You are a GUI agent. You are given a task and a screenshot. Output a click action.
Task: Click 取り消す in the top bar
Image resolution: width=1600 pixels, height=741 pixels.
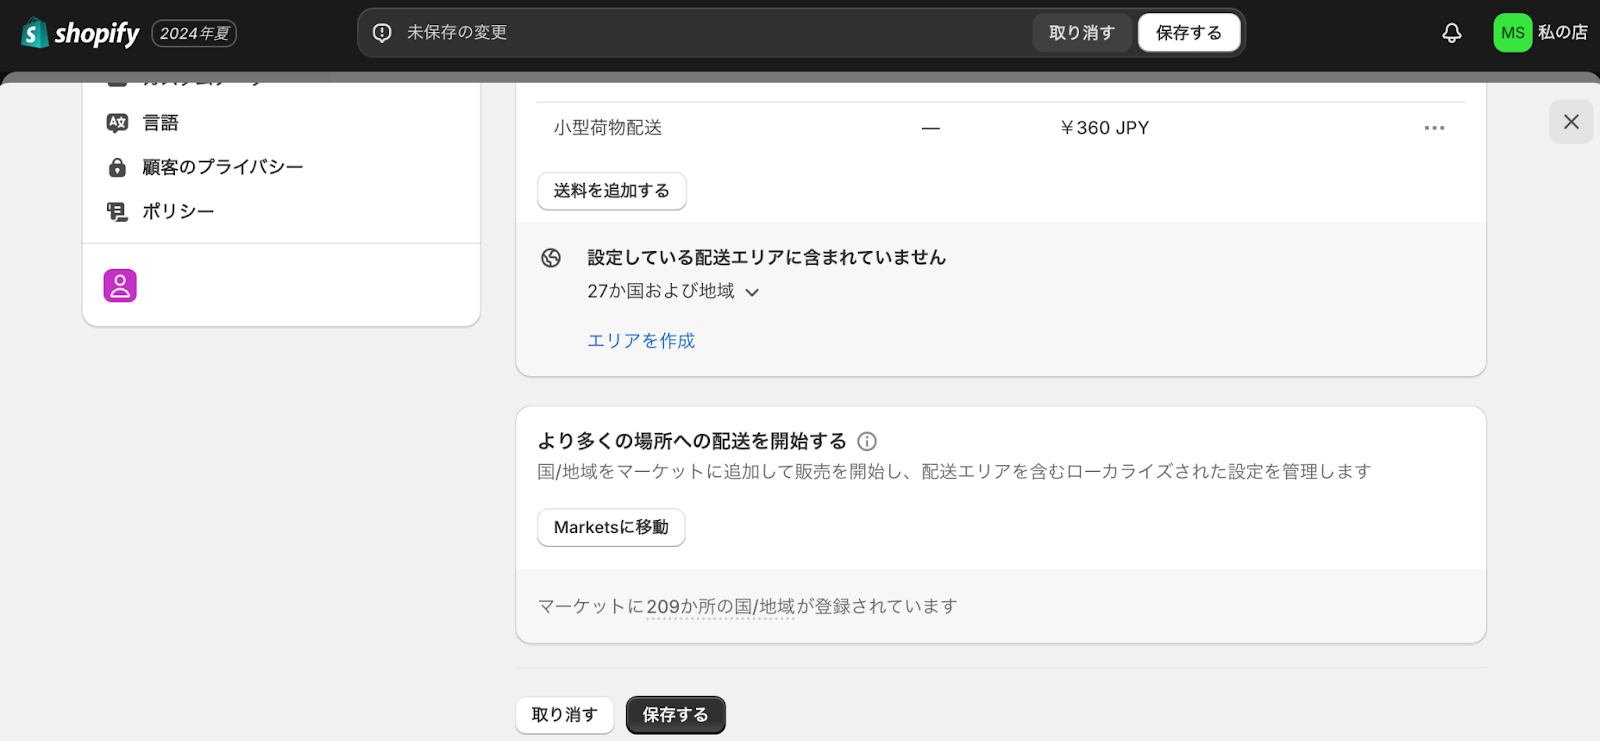point(1081,33)
